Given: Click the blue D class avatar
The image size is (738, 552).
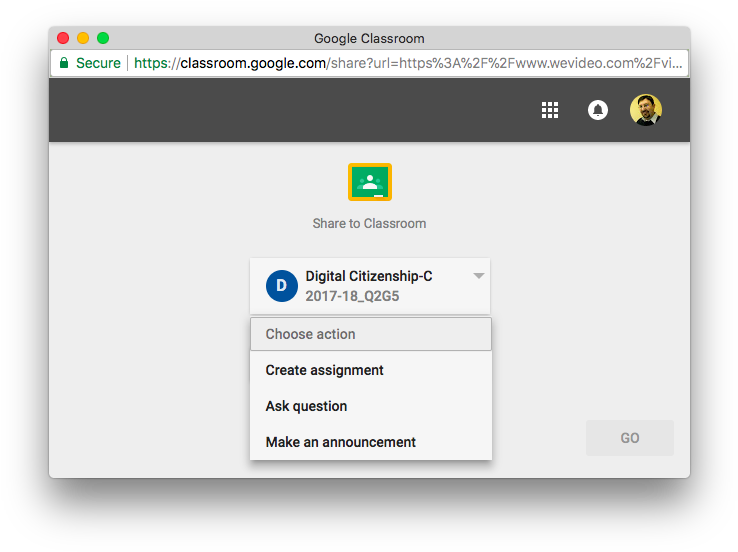Looking at the screenshot, I should (281, 286).
